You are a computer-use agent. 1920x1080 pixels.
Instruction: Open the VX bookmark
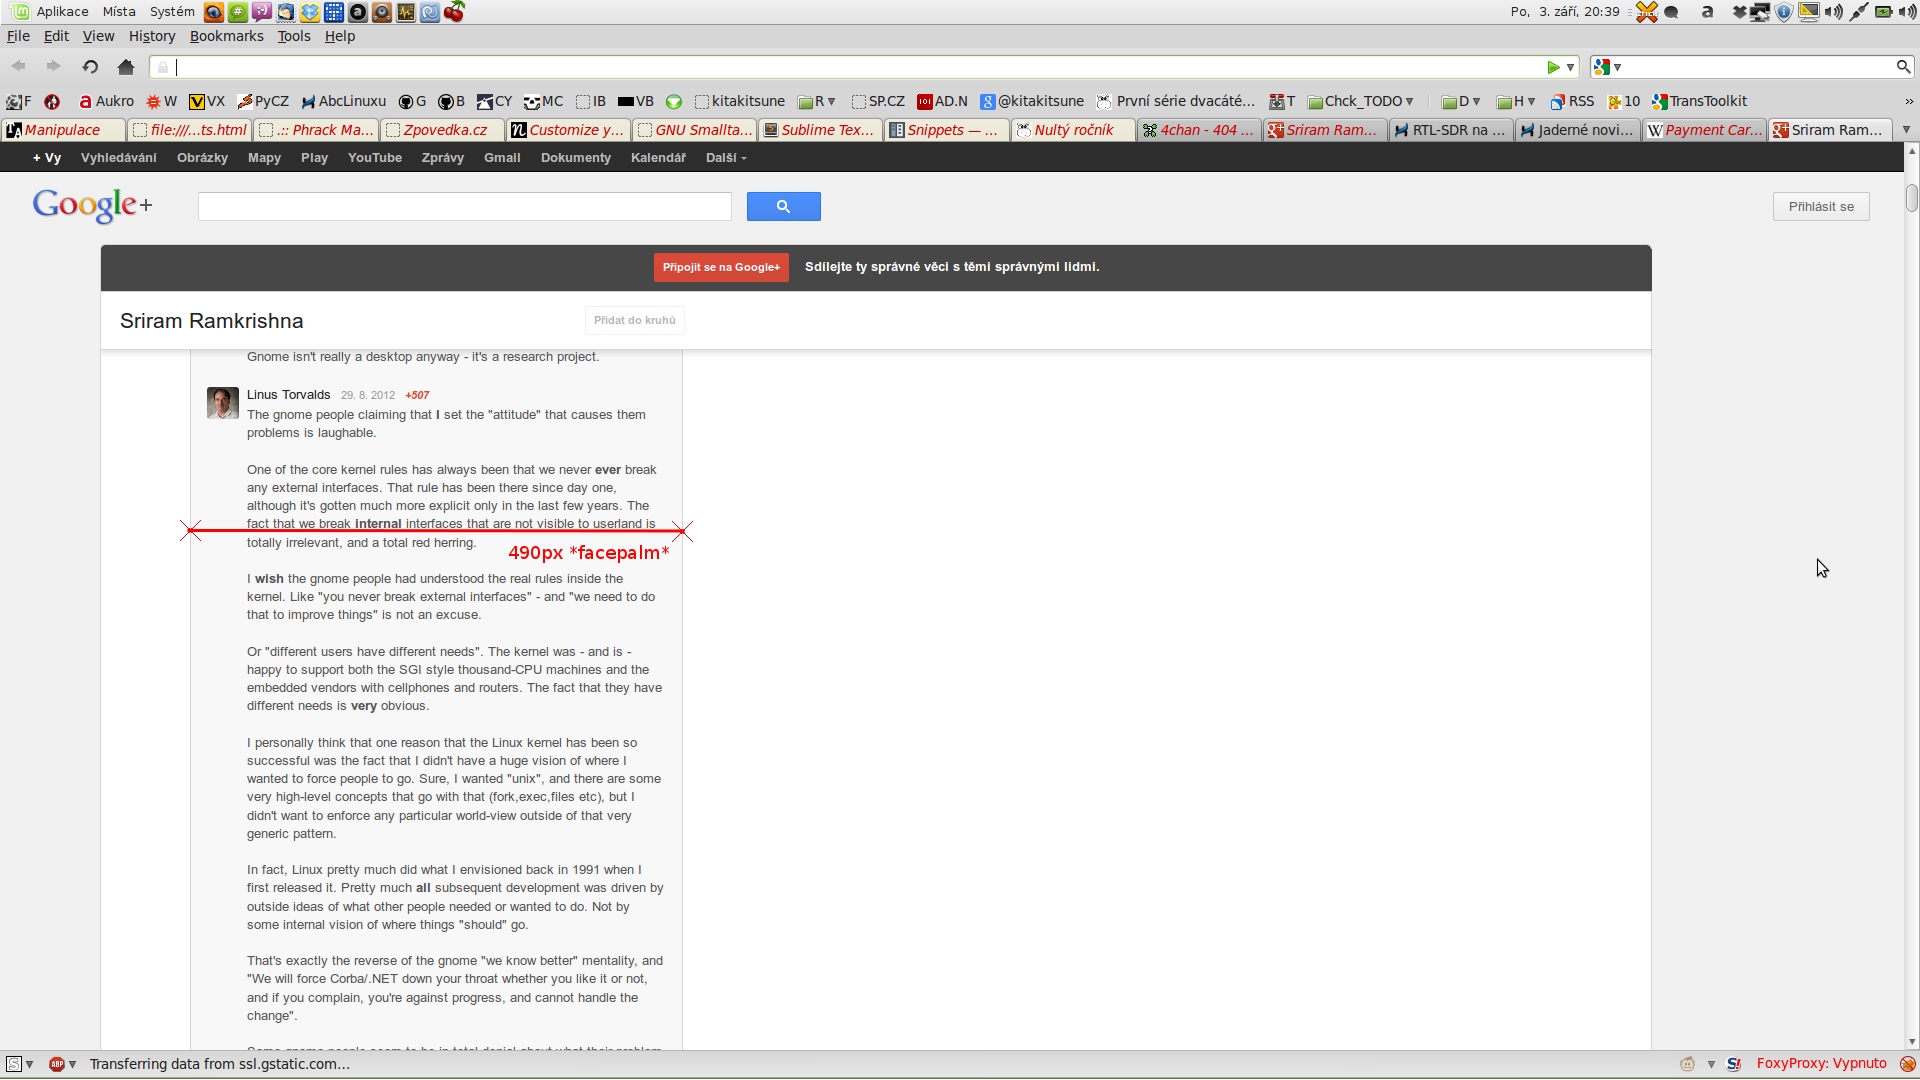[x=207, y=101]
